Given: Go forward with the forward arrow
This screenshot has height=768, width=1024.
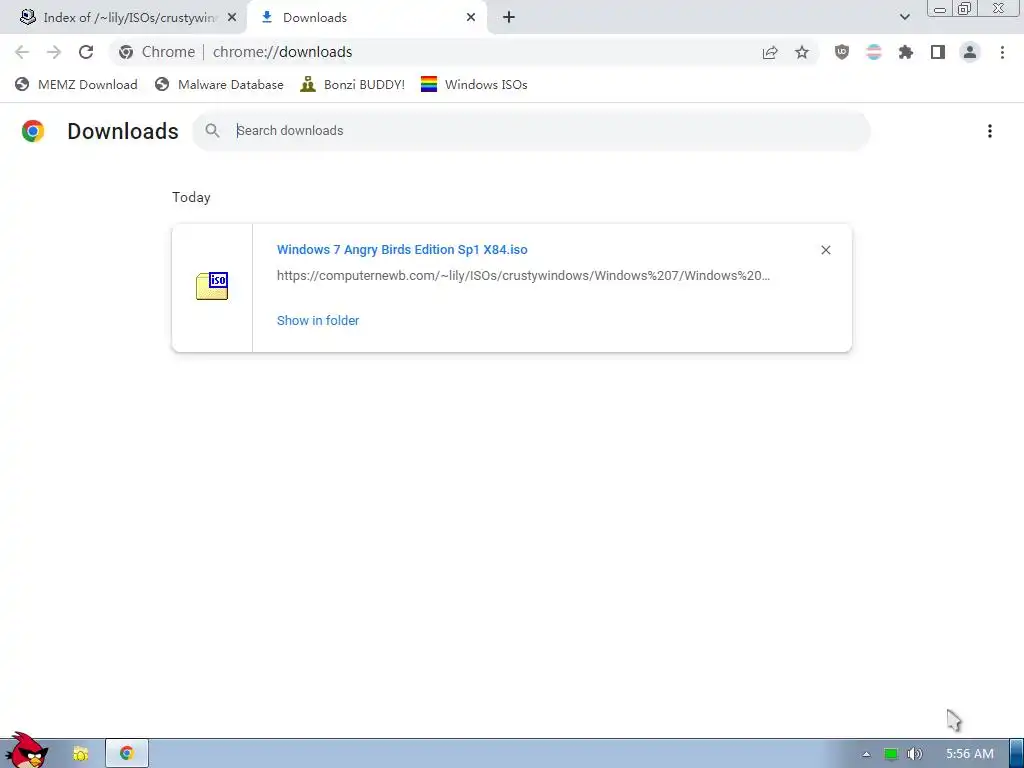Looking at the screenshot, I should 54,52.
